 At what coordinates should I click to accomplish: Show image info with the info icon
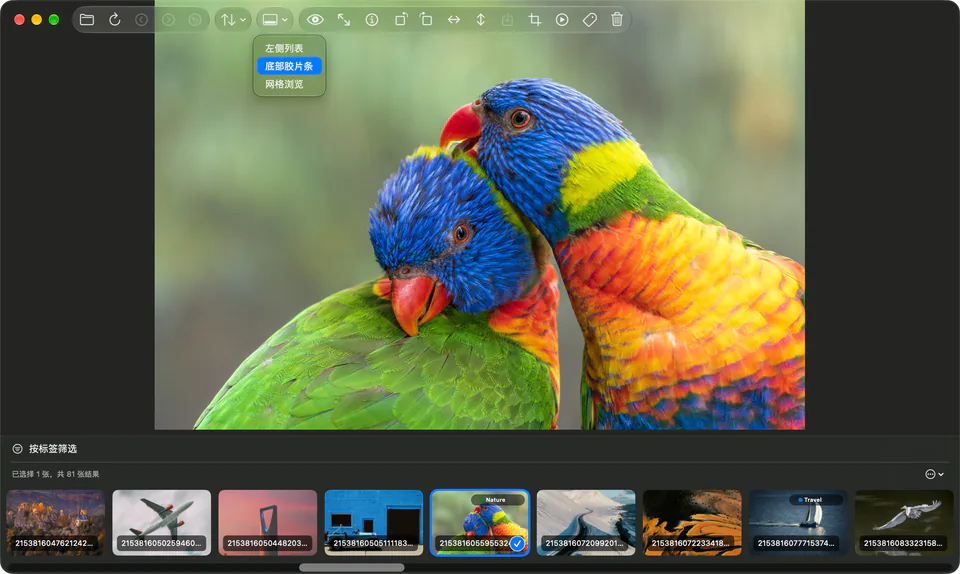point(372,20)
